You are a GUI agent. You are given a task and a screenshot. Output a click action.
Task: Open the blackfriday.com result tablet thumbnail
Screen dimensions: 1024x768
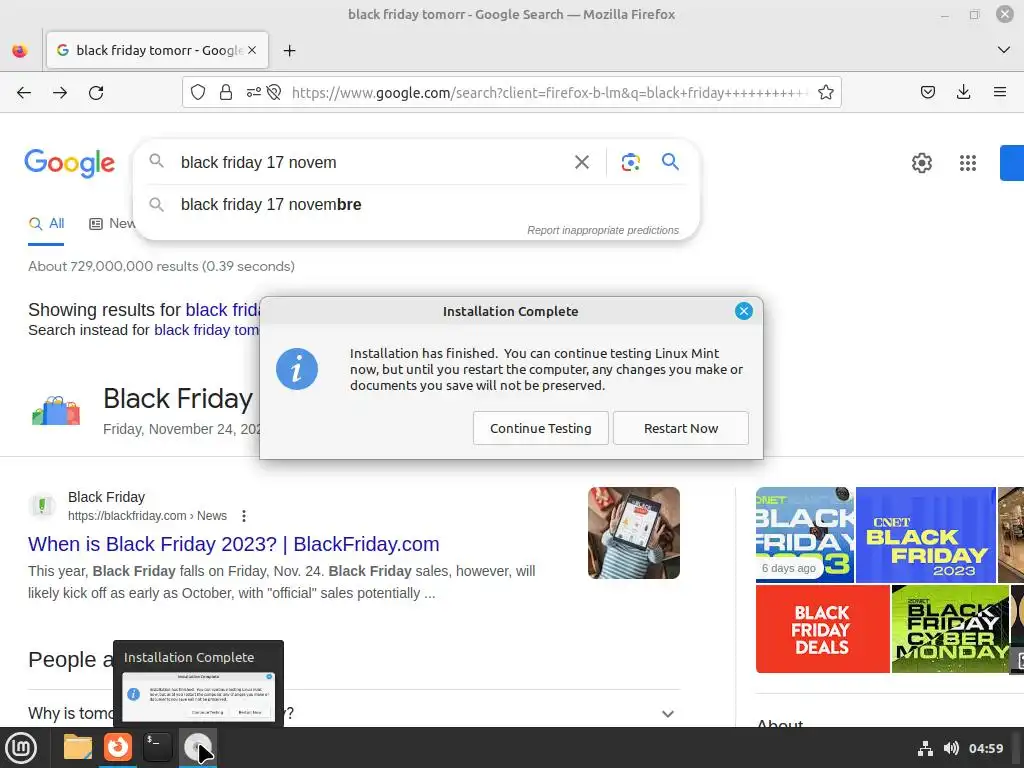point(633,533)
